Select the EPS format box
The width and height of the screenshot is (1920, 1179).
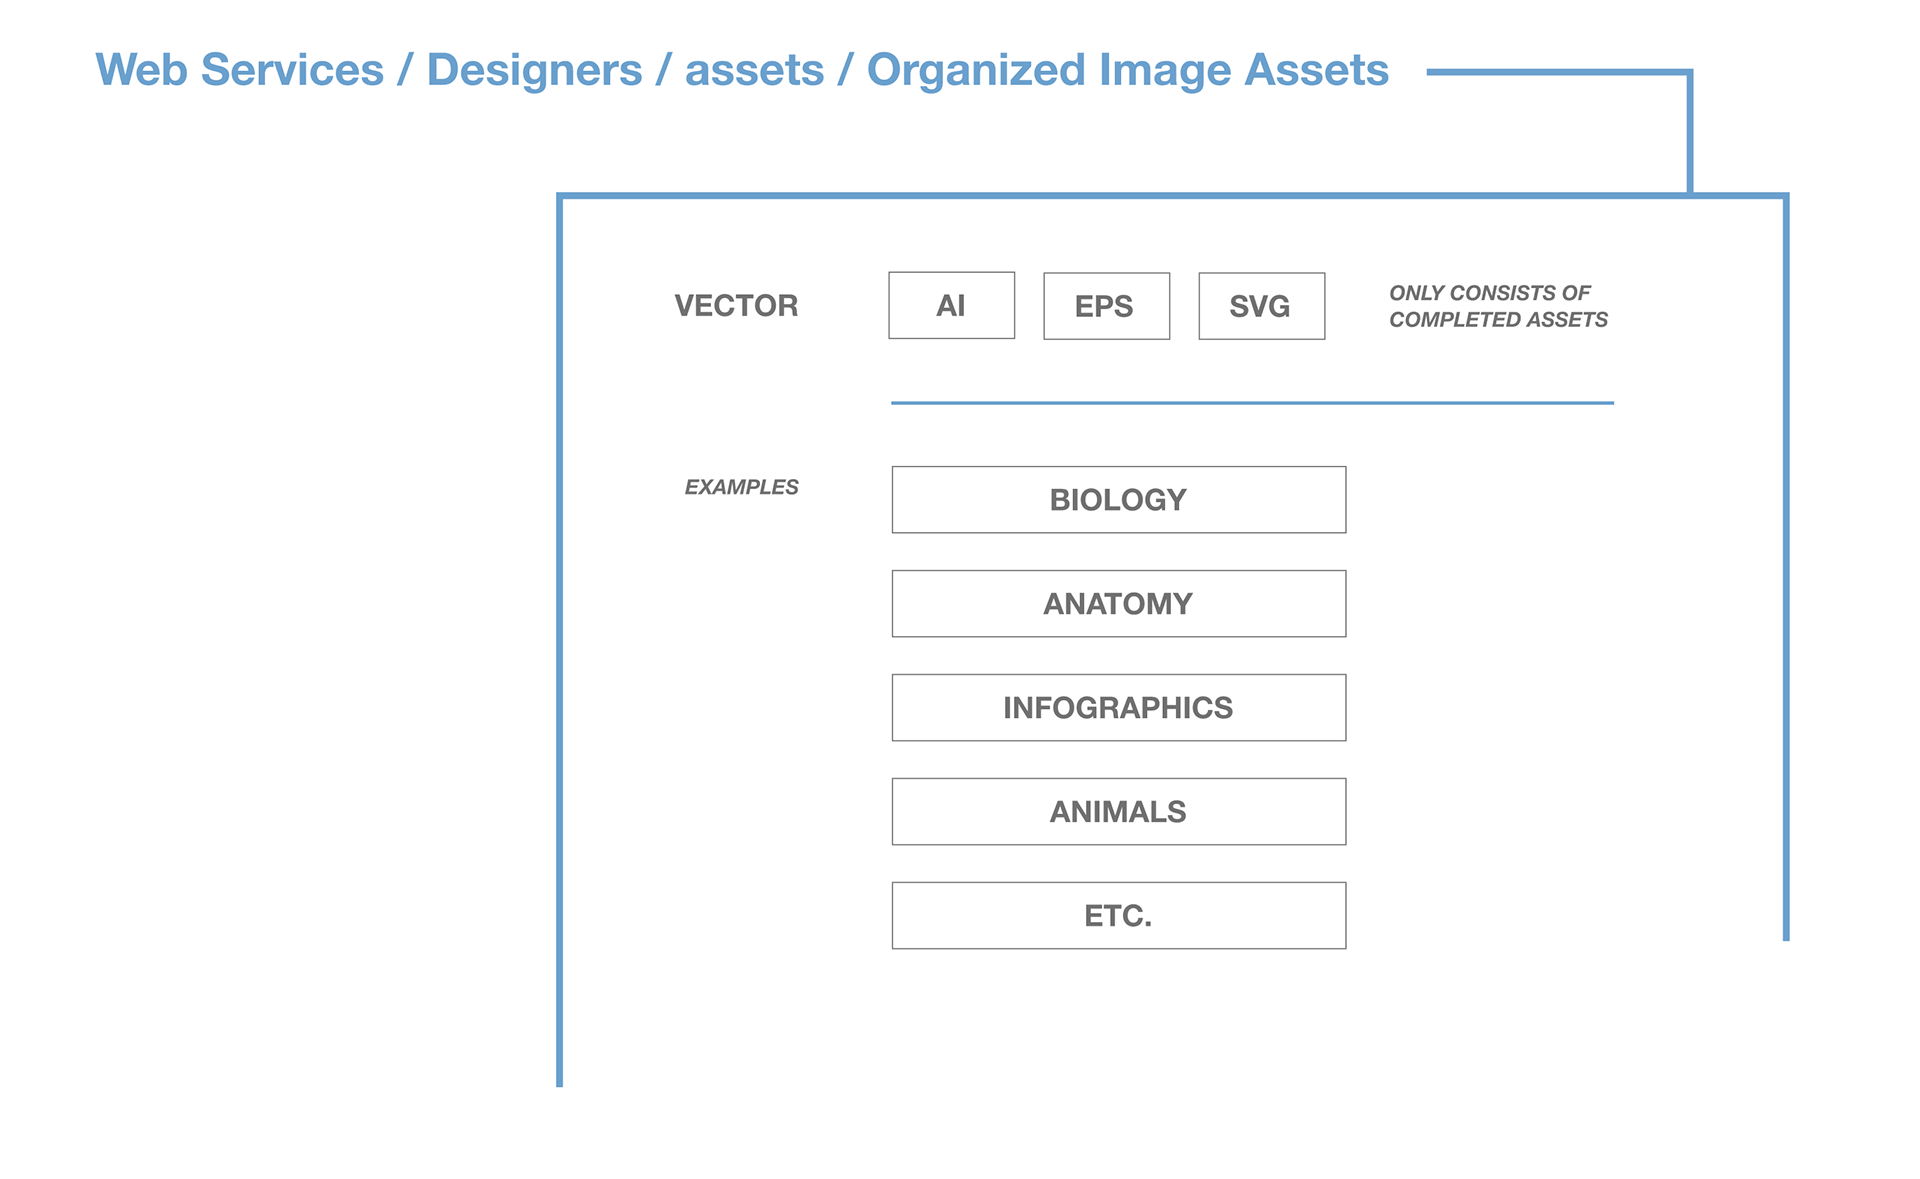click(1106, 306)
